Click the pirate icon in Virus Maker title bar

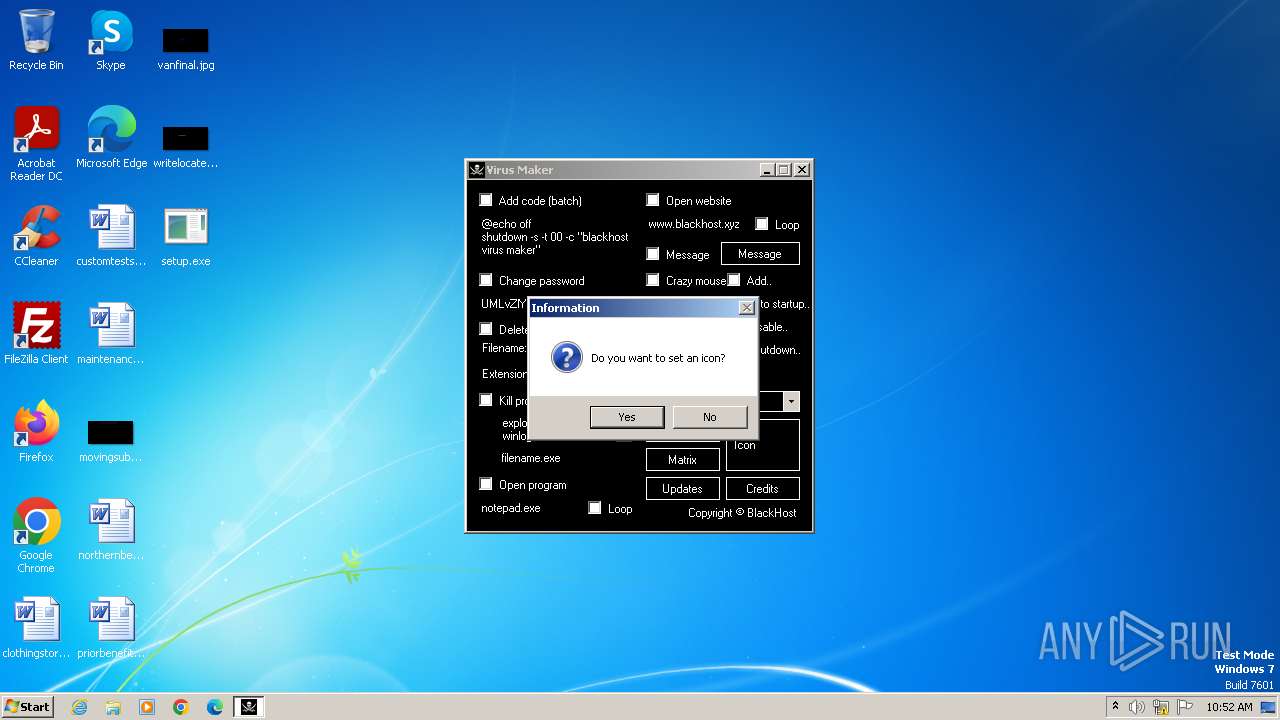point(477,170)
